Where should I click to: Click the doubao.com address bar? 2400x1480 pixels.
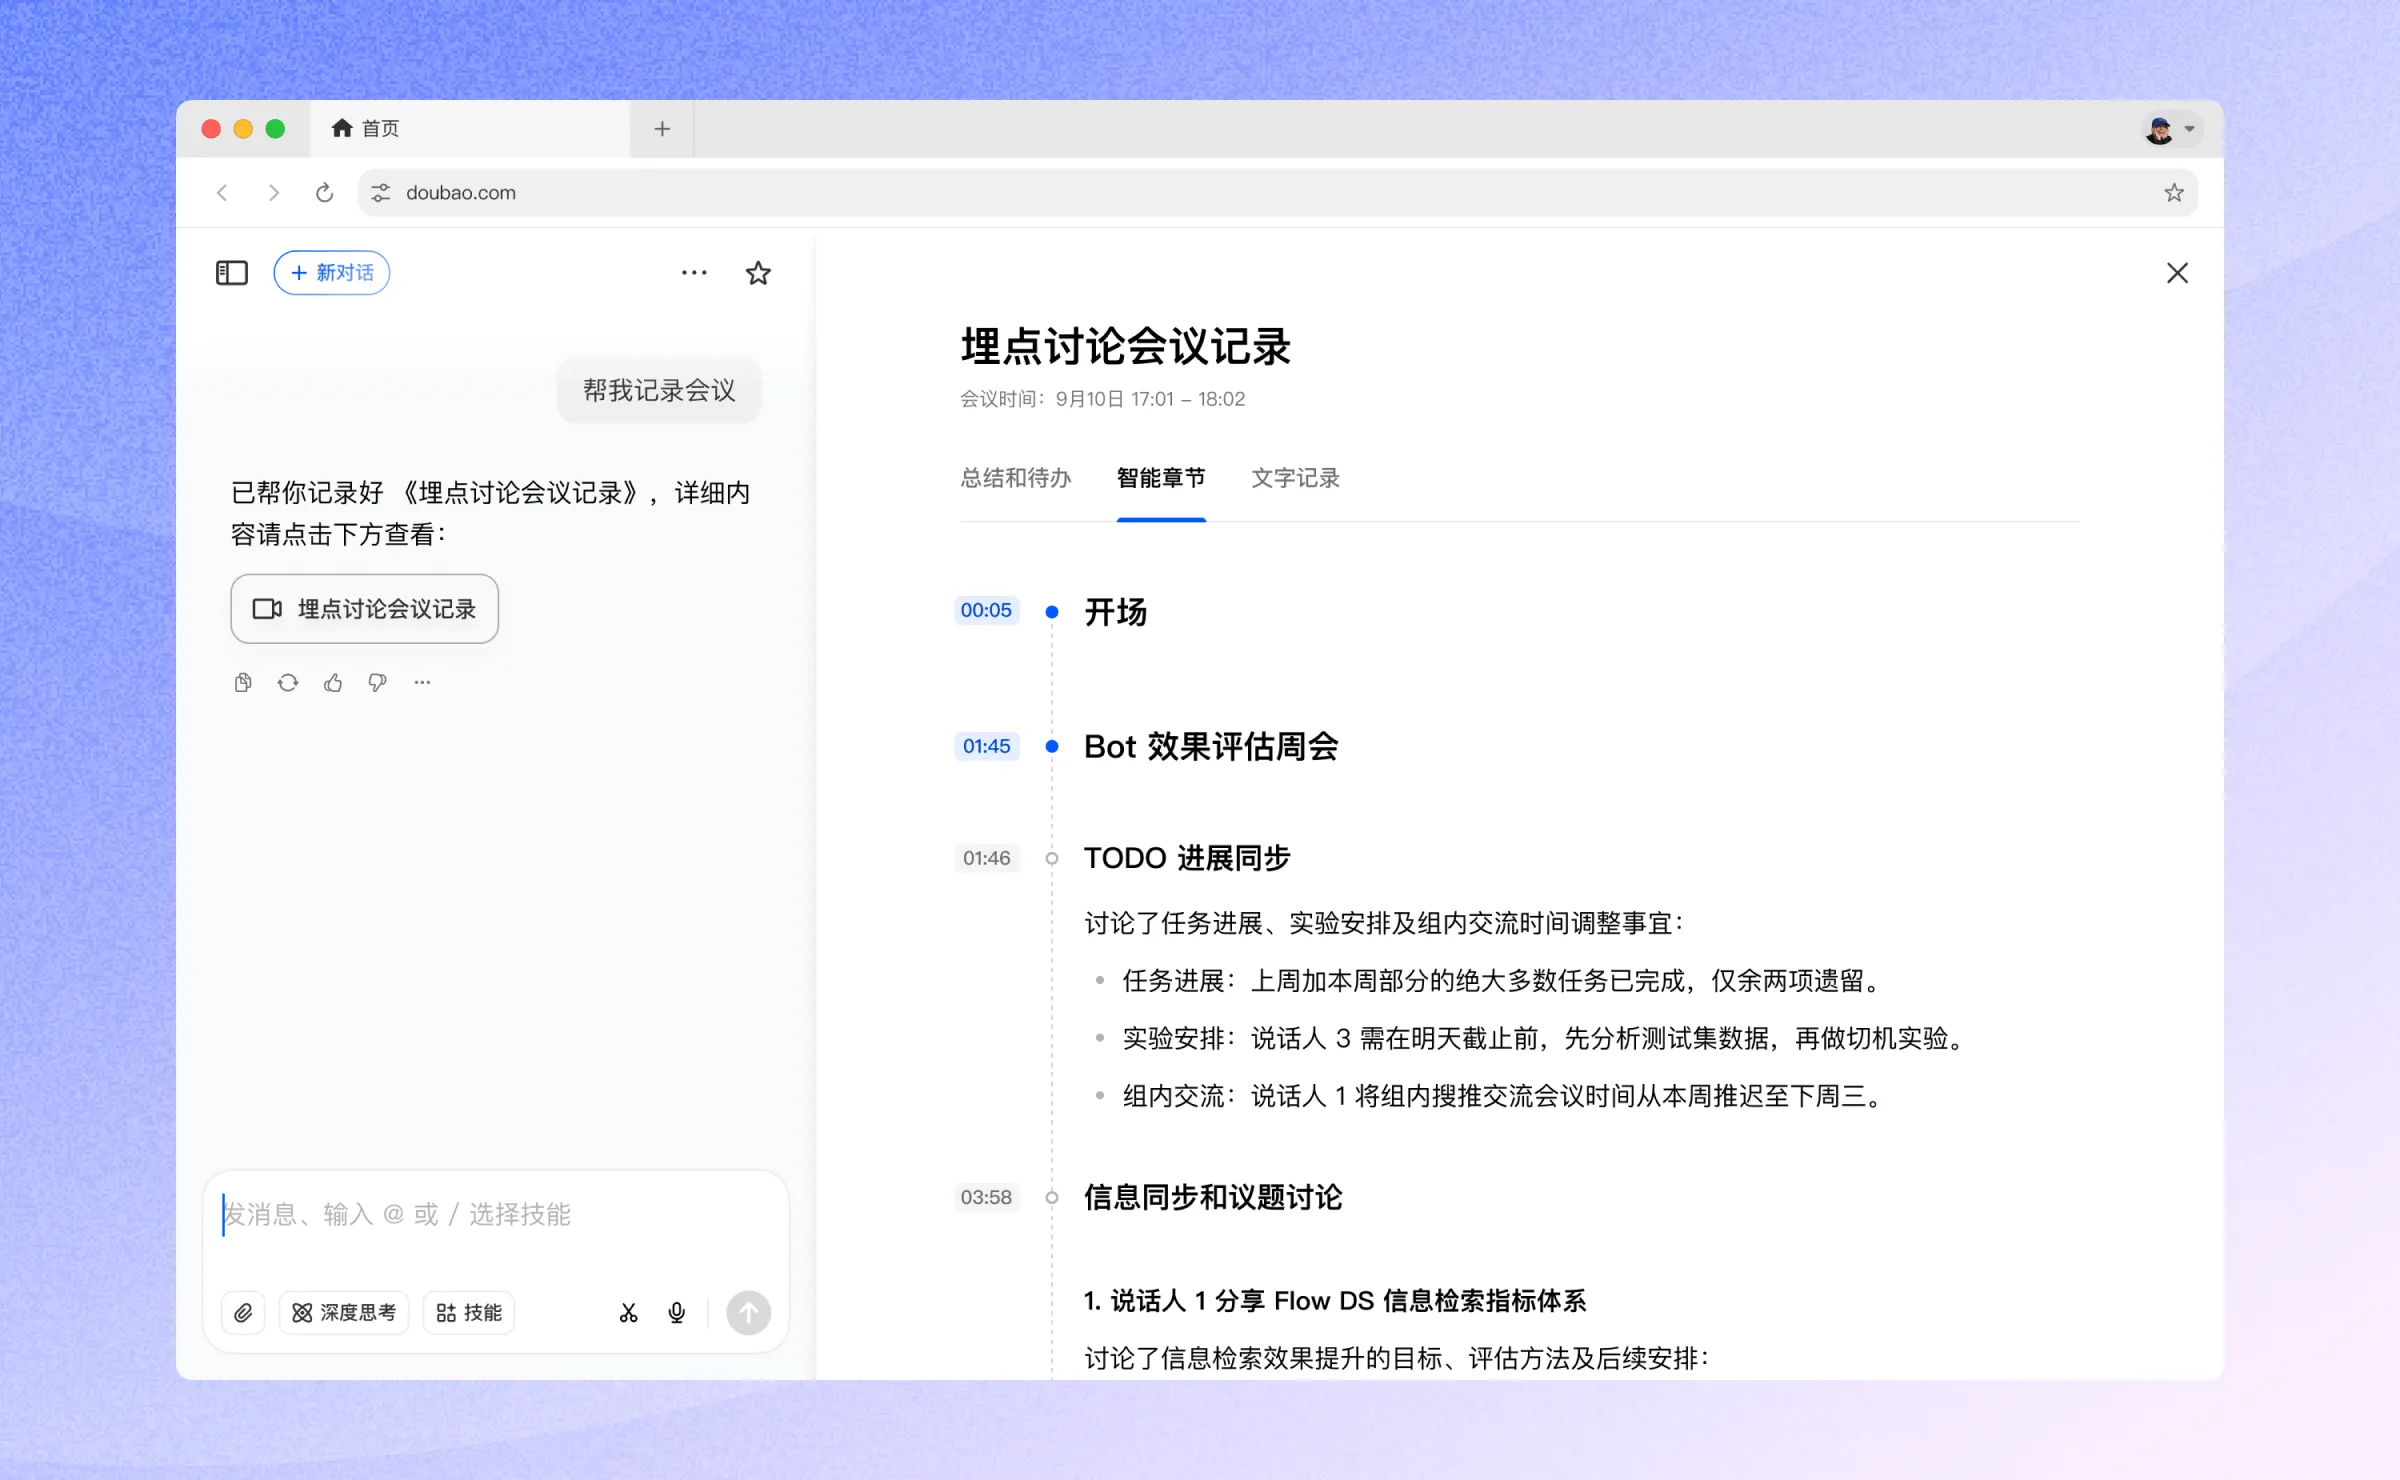(1277, 193)
